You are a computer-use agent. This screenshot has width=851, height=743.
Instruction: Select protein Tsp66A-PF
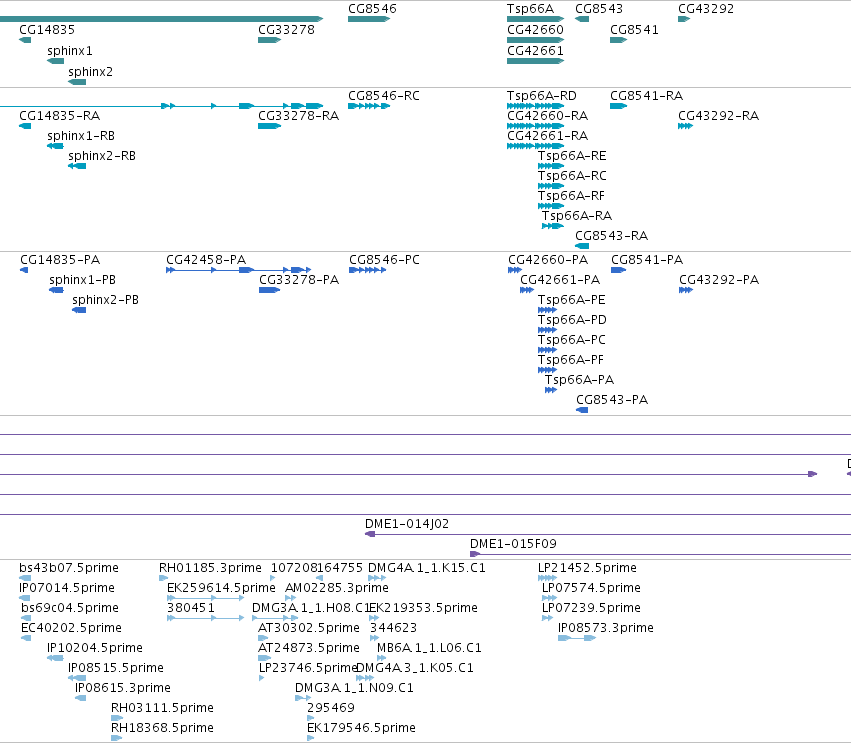pos(547,370)
